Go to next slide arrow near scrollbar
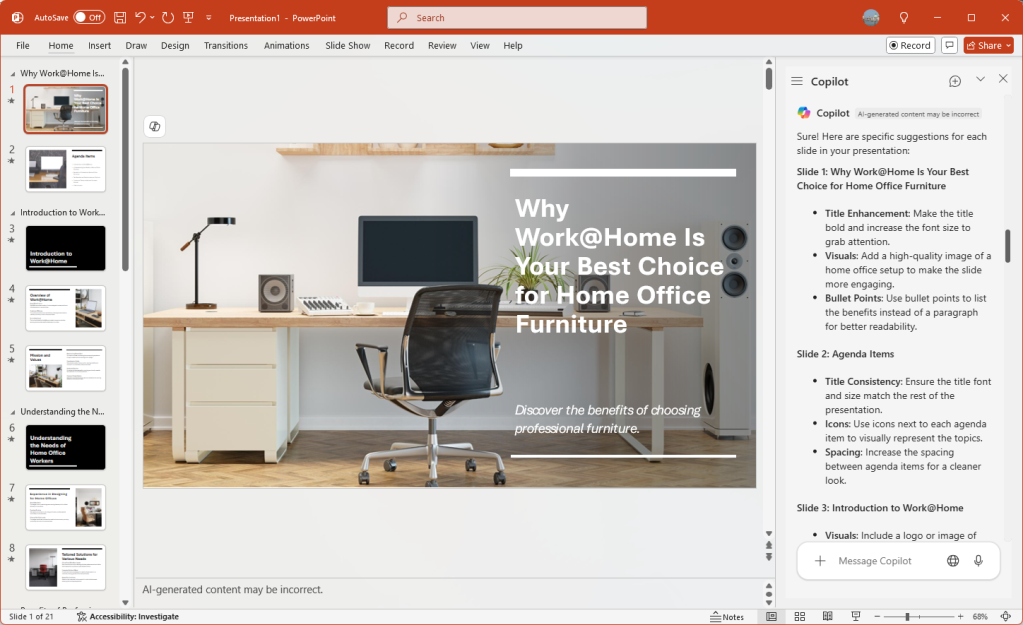Screen dimensions: 1023x625 769,556
